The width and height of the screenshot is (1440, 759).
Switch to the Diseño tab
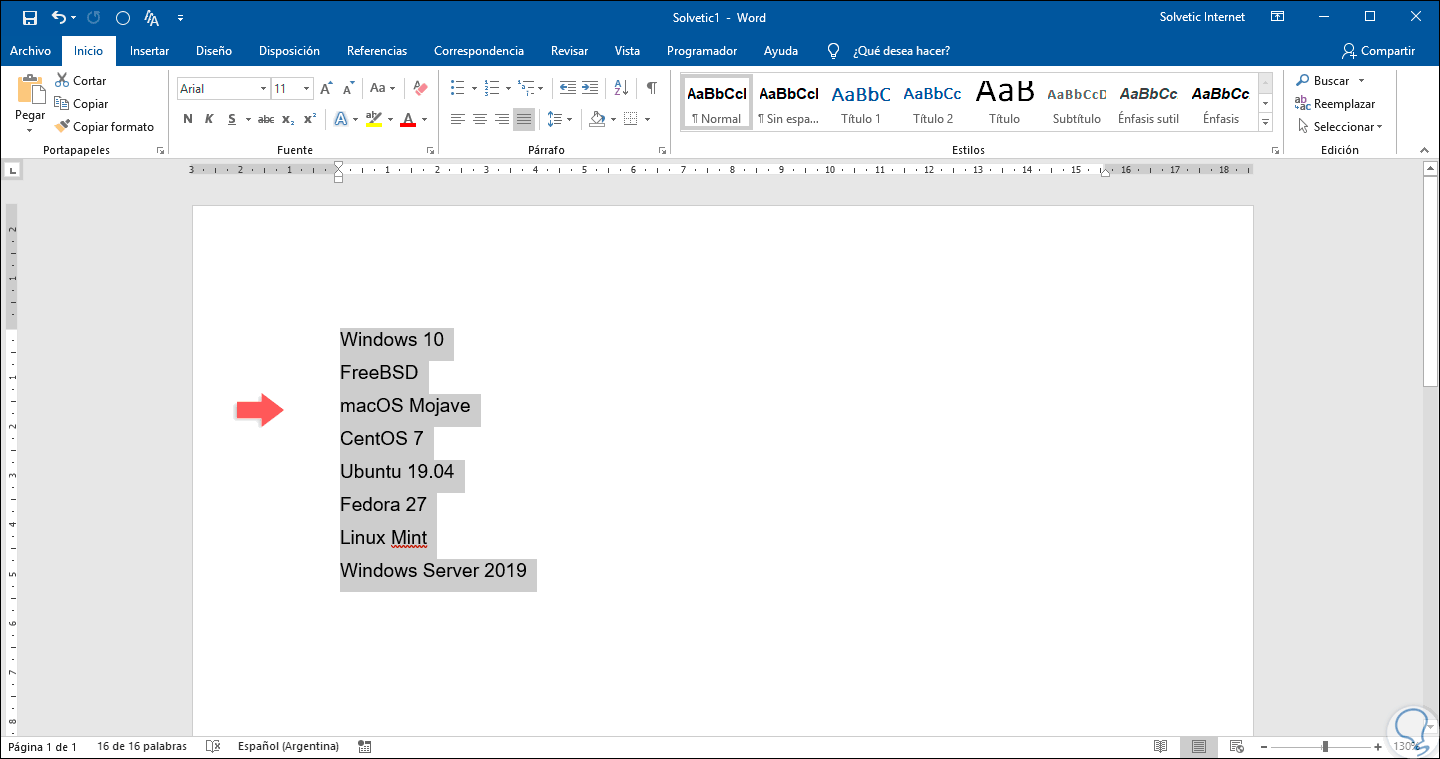(214, 51)
